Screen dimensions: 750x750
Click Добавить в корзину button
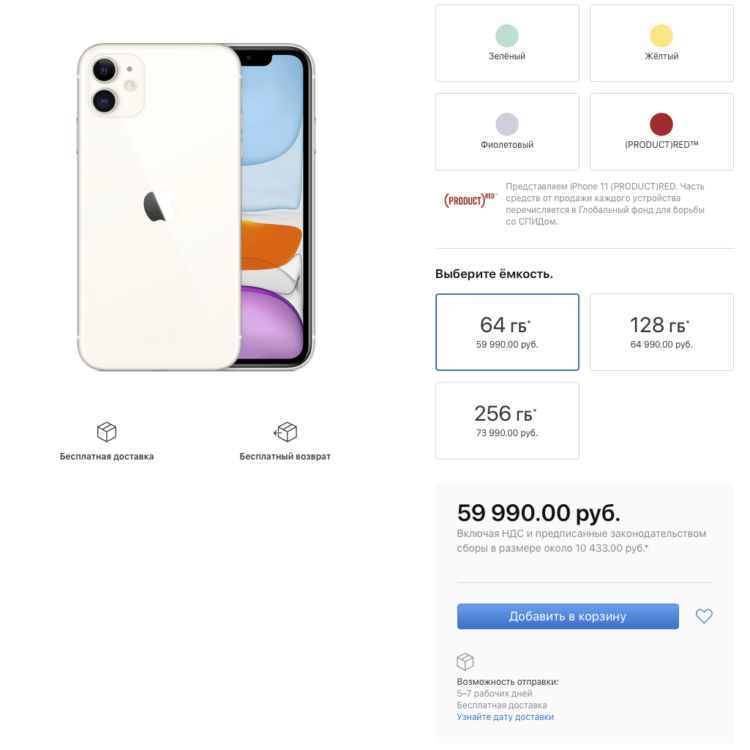[x=567, y=616]
